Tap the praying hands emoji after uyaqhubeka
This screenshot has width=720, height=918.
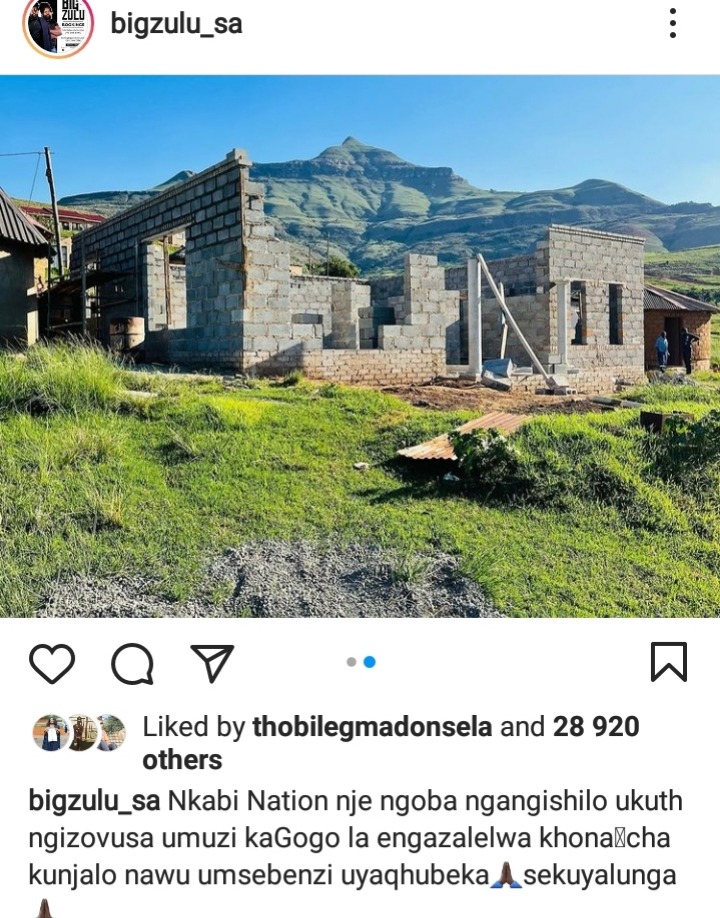coord(506,876)
